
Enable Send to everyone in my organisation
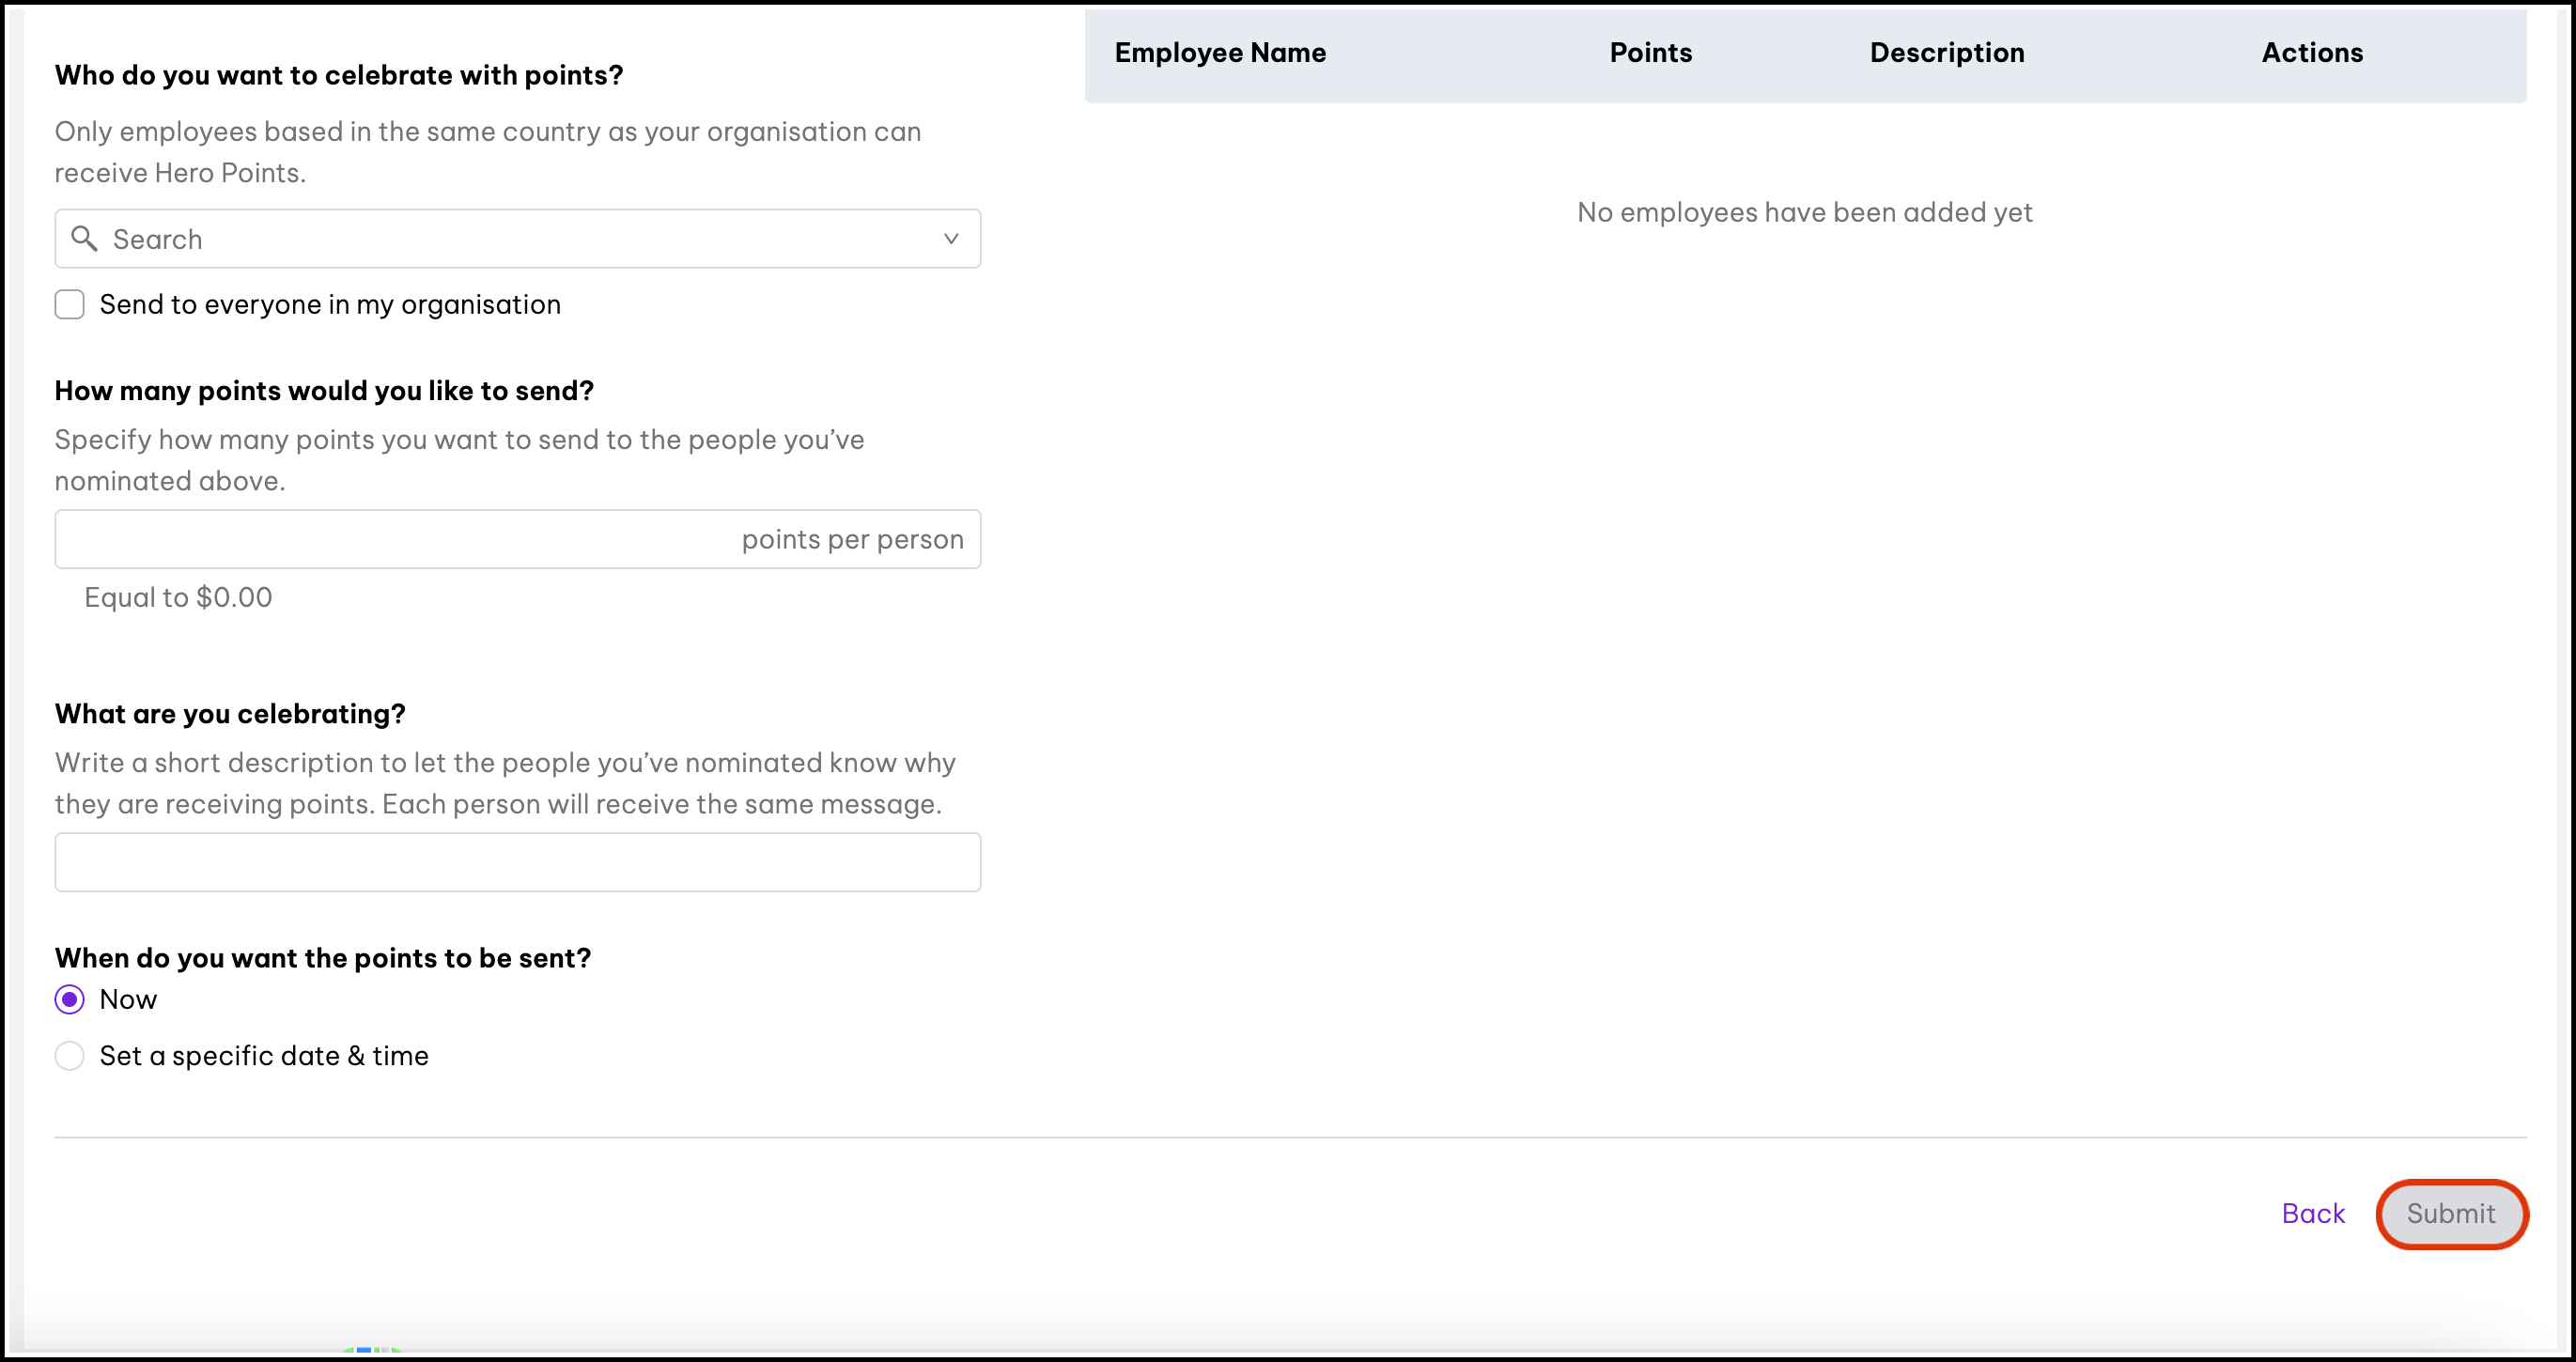tap(70, 304)
